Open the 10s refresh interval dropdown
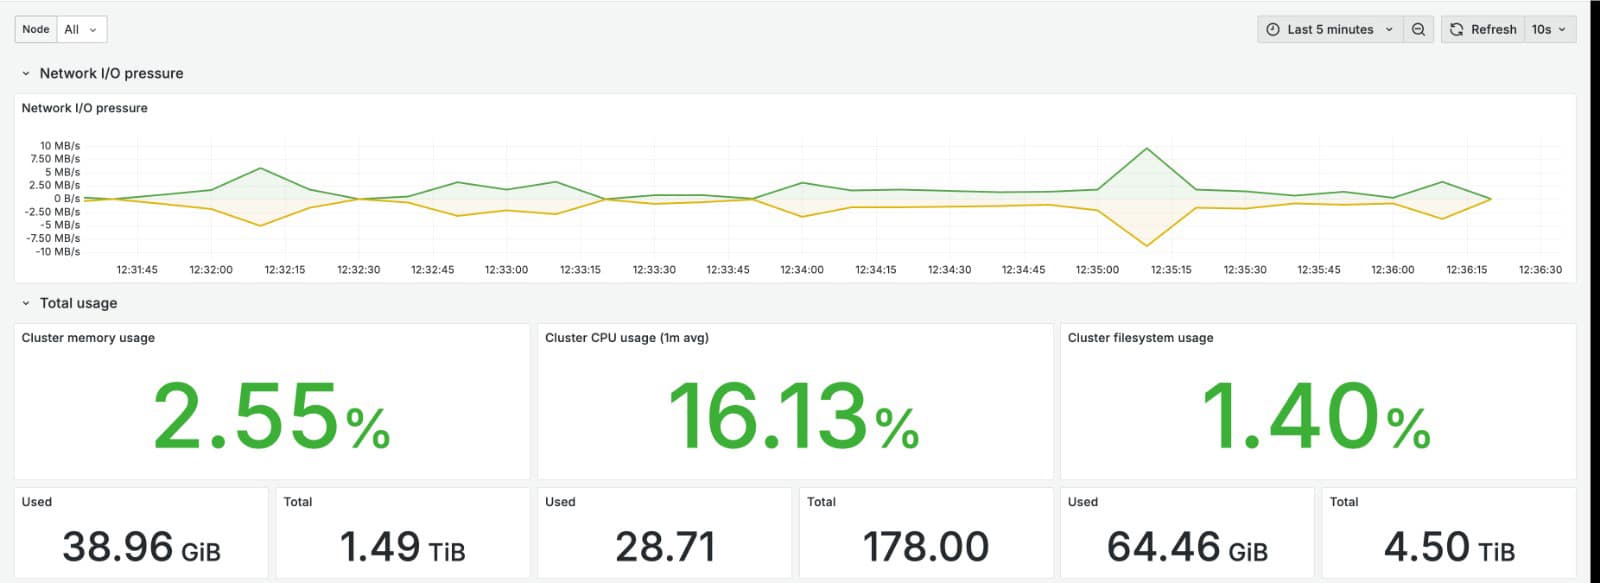This screenshot has width=1600, height=583. coord(1549,30)
